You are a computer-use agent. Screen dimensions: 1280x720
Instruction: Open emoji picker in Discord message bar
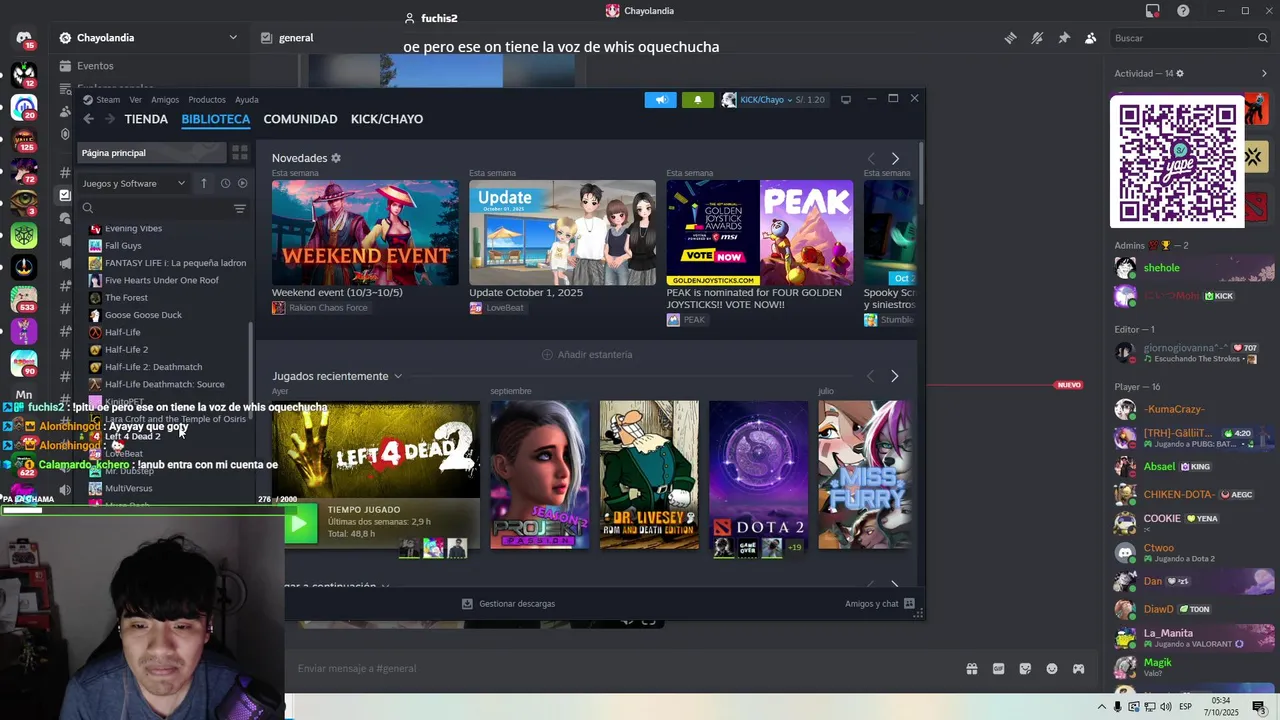(x=1052, y=669)
